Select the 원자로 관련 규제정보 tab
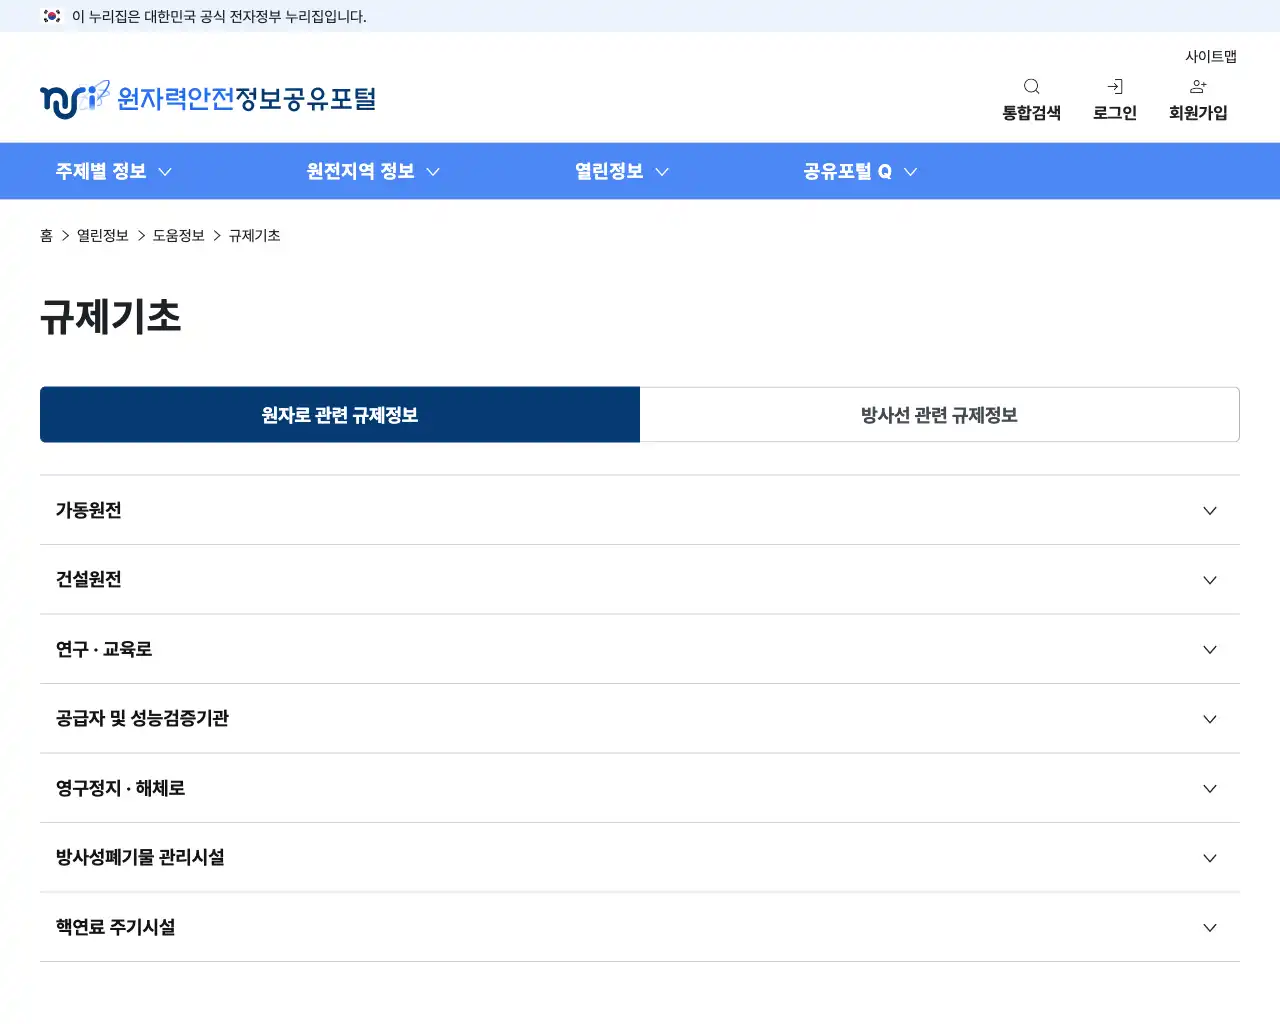Image resolution: width=1280 pixels, height=1024 pixels. (340, 415)
